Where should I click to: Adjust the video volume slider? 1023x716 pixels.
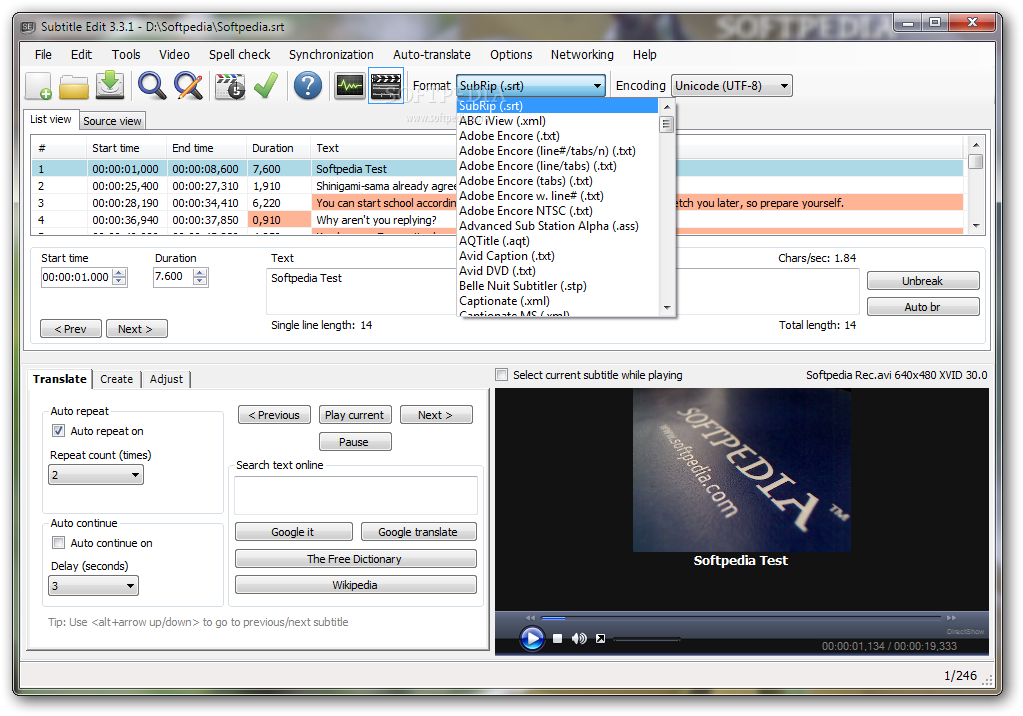point(647,639)
